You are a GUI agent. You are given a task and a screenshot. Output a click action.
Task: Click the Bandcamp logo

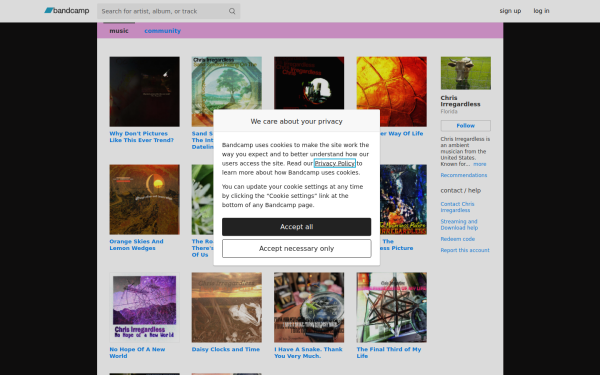67,11
